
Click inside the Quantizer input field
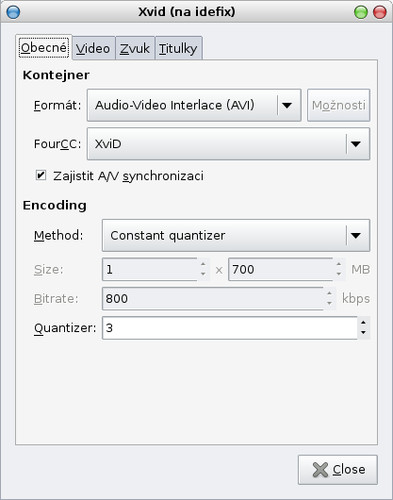tap(230, 328)
